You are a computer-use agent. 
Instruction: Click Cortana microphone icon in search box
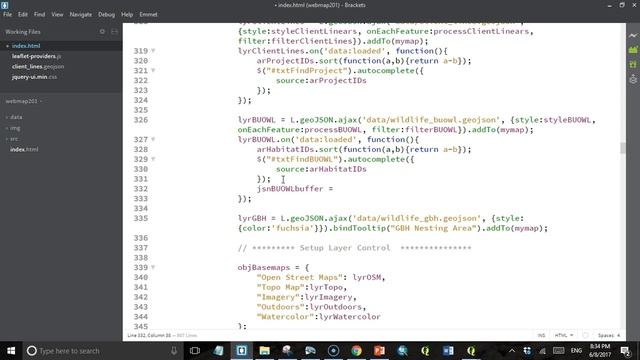pos(174,351)
